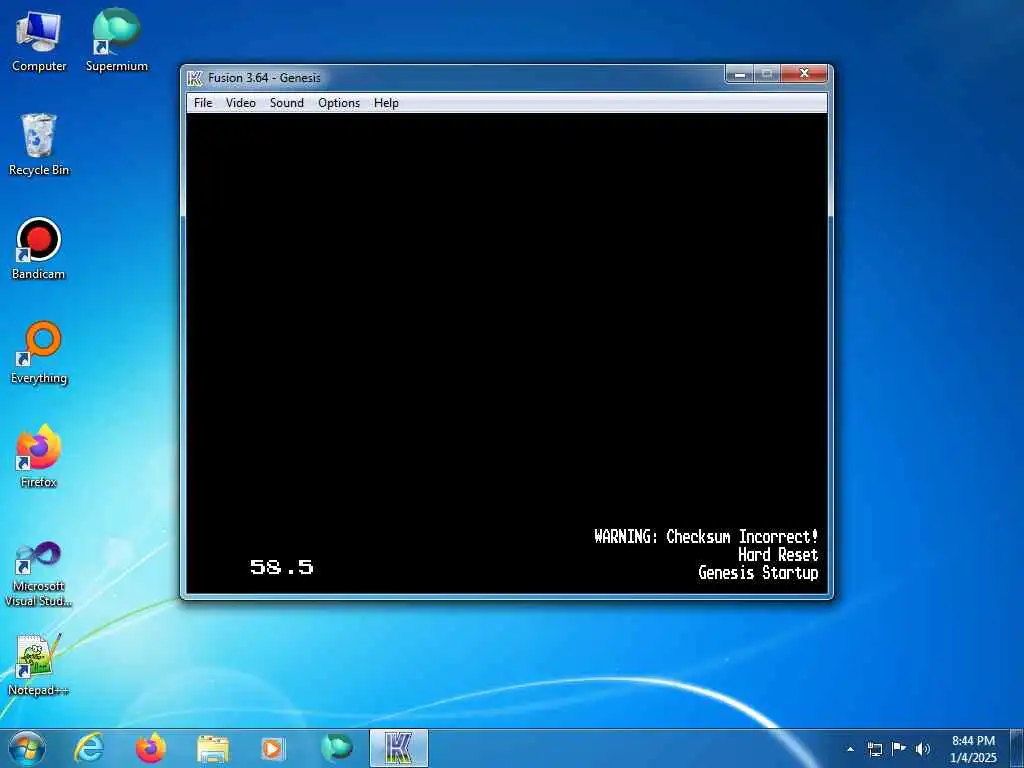Click the 'Genesis Startup' message text

(x=758, y=573)
